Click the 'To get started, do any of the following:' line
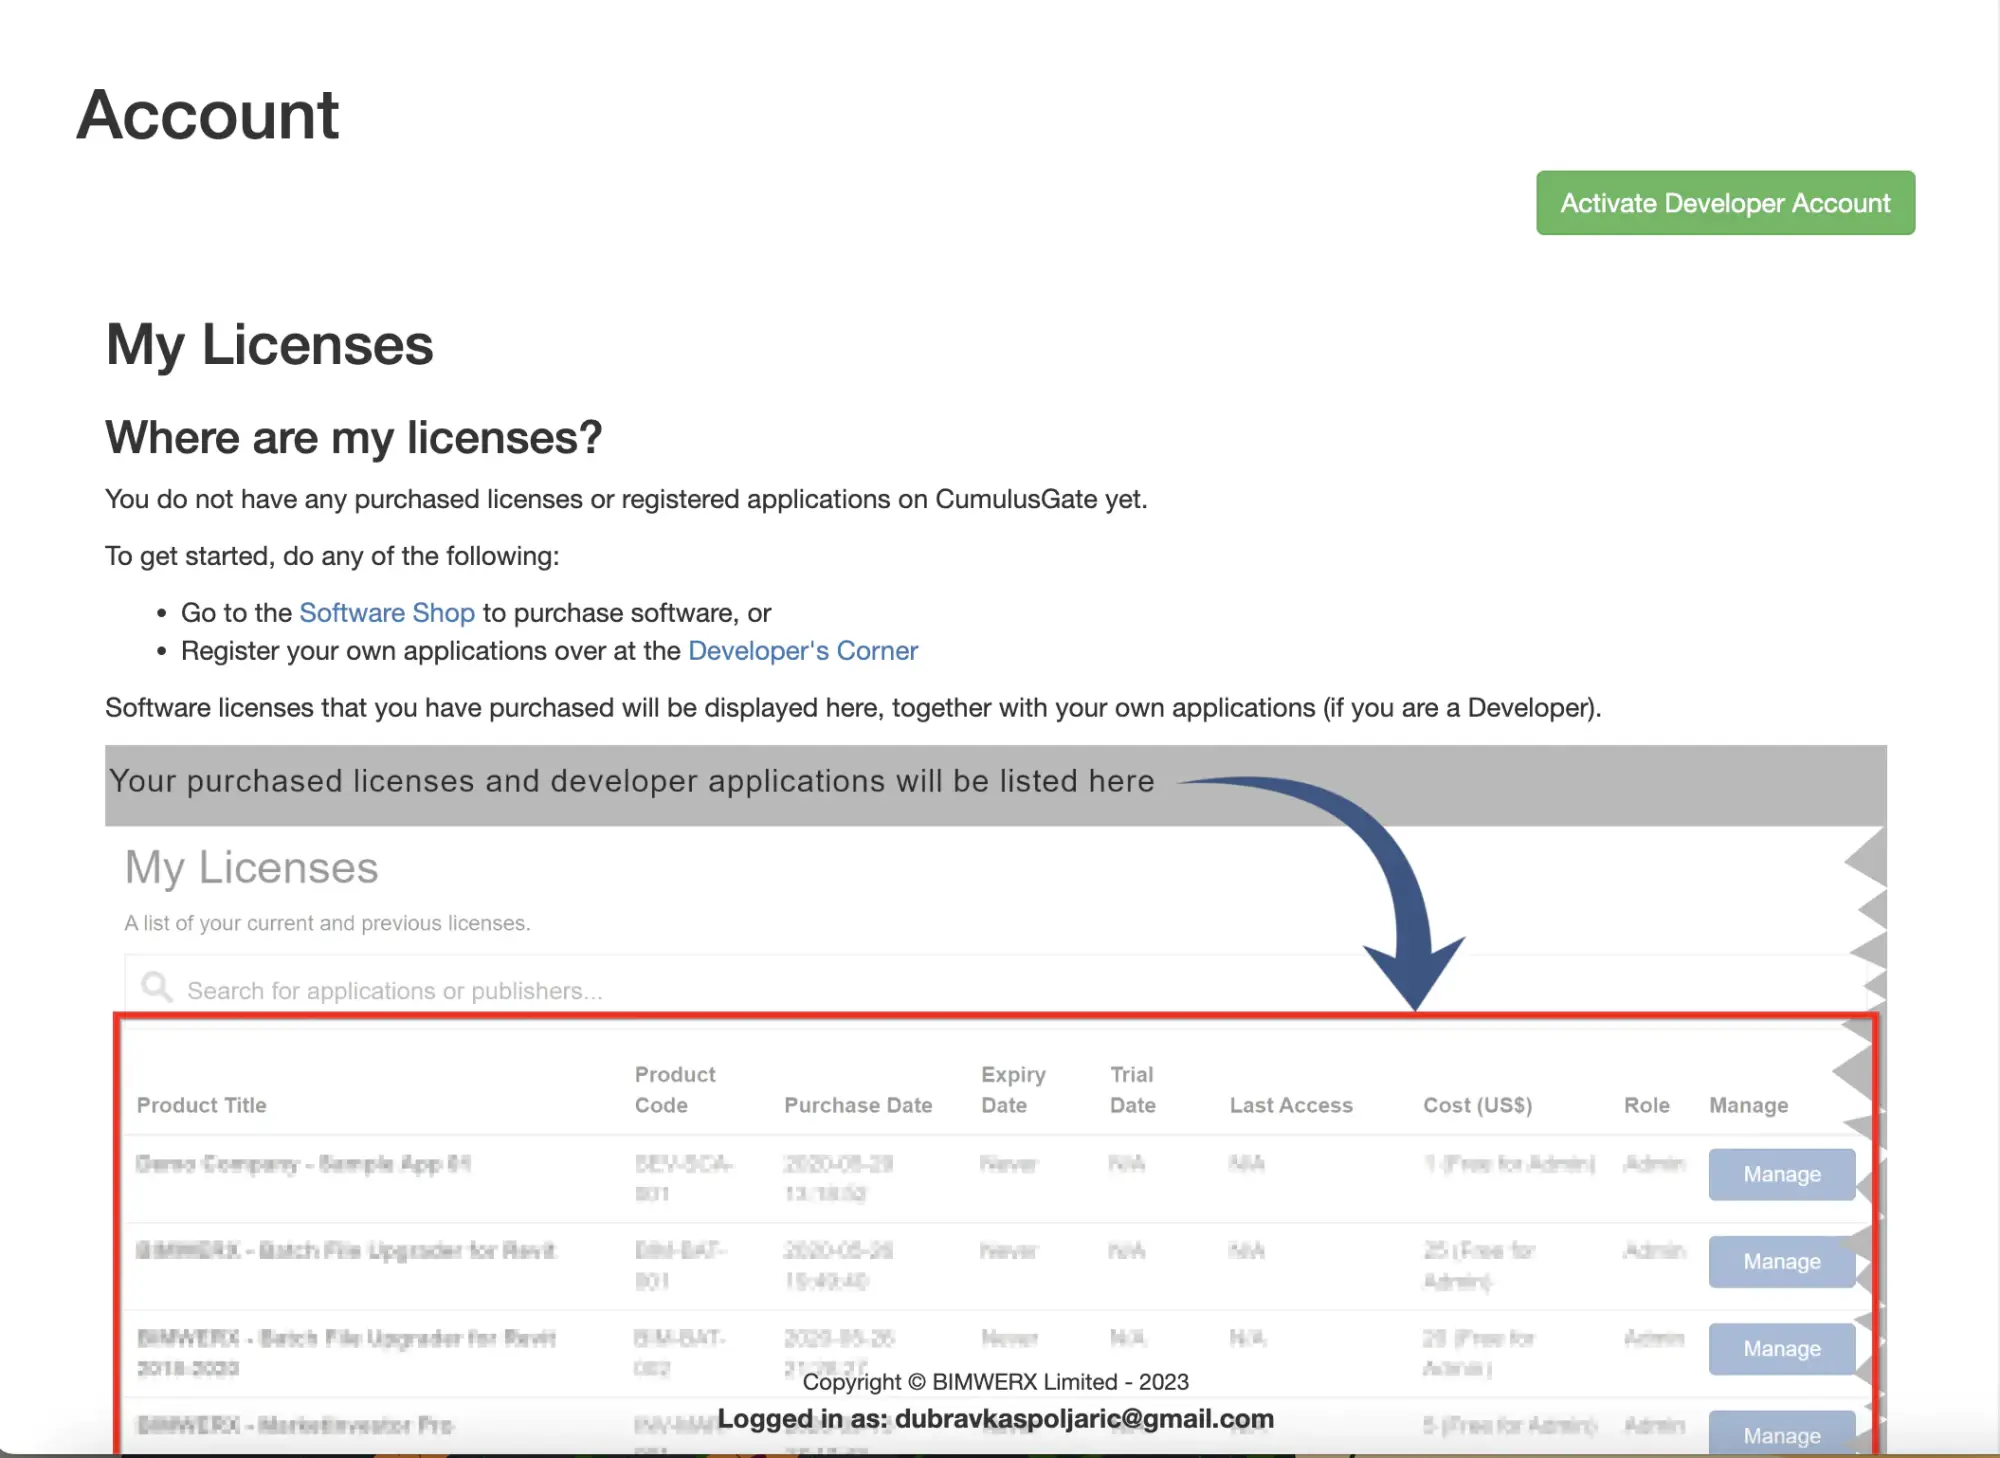Image resolution: width=2000 pixels, height=1458 pixels. point(332,556)
